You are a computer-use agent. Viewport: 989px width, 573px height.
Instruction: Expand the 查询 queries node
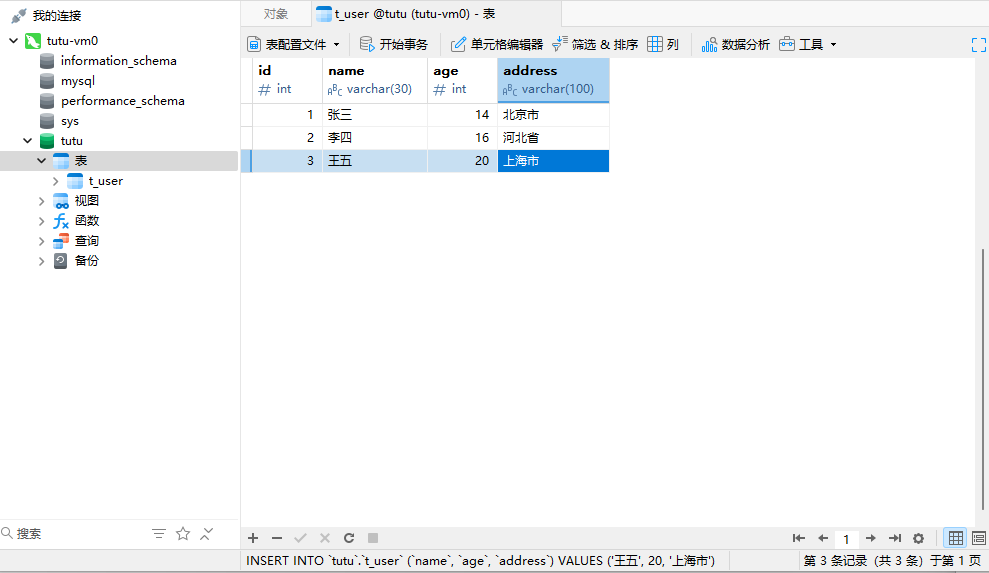click(41, 241)
